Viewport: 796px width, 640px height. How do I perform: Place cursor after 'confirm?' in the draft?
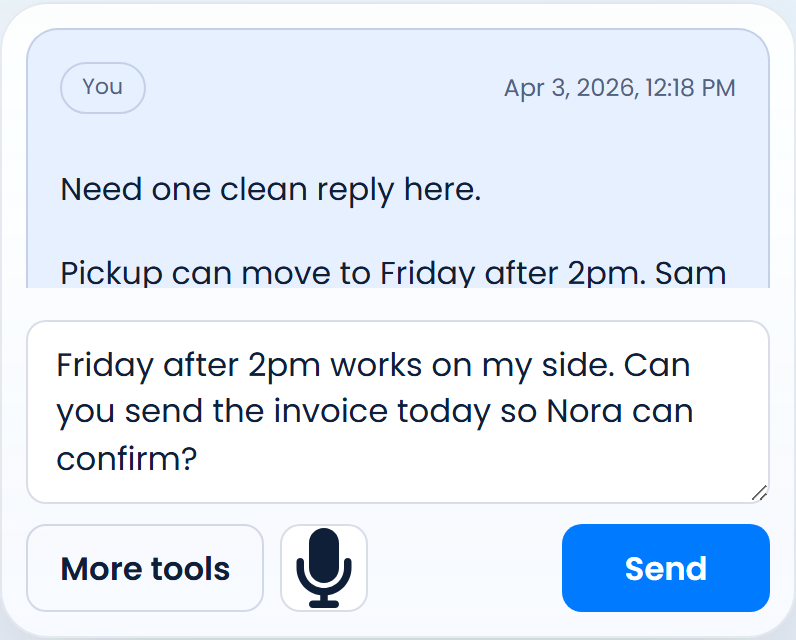click(197, 459)
